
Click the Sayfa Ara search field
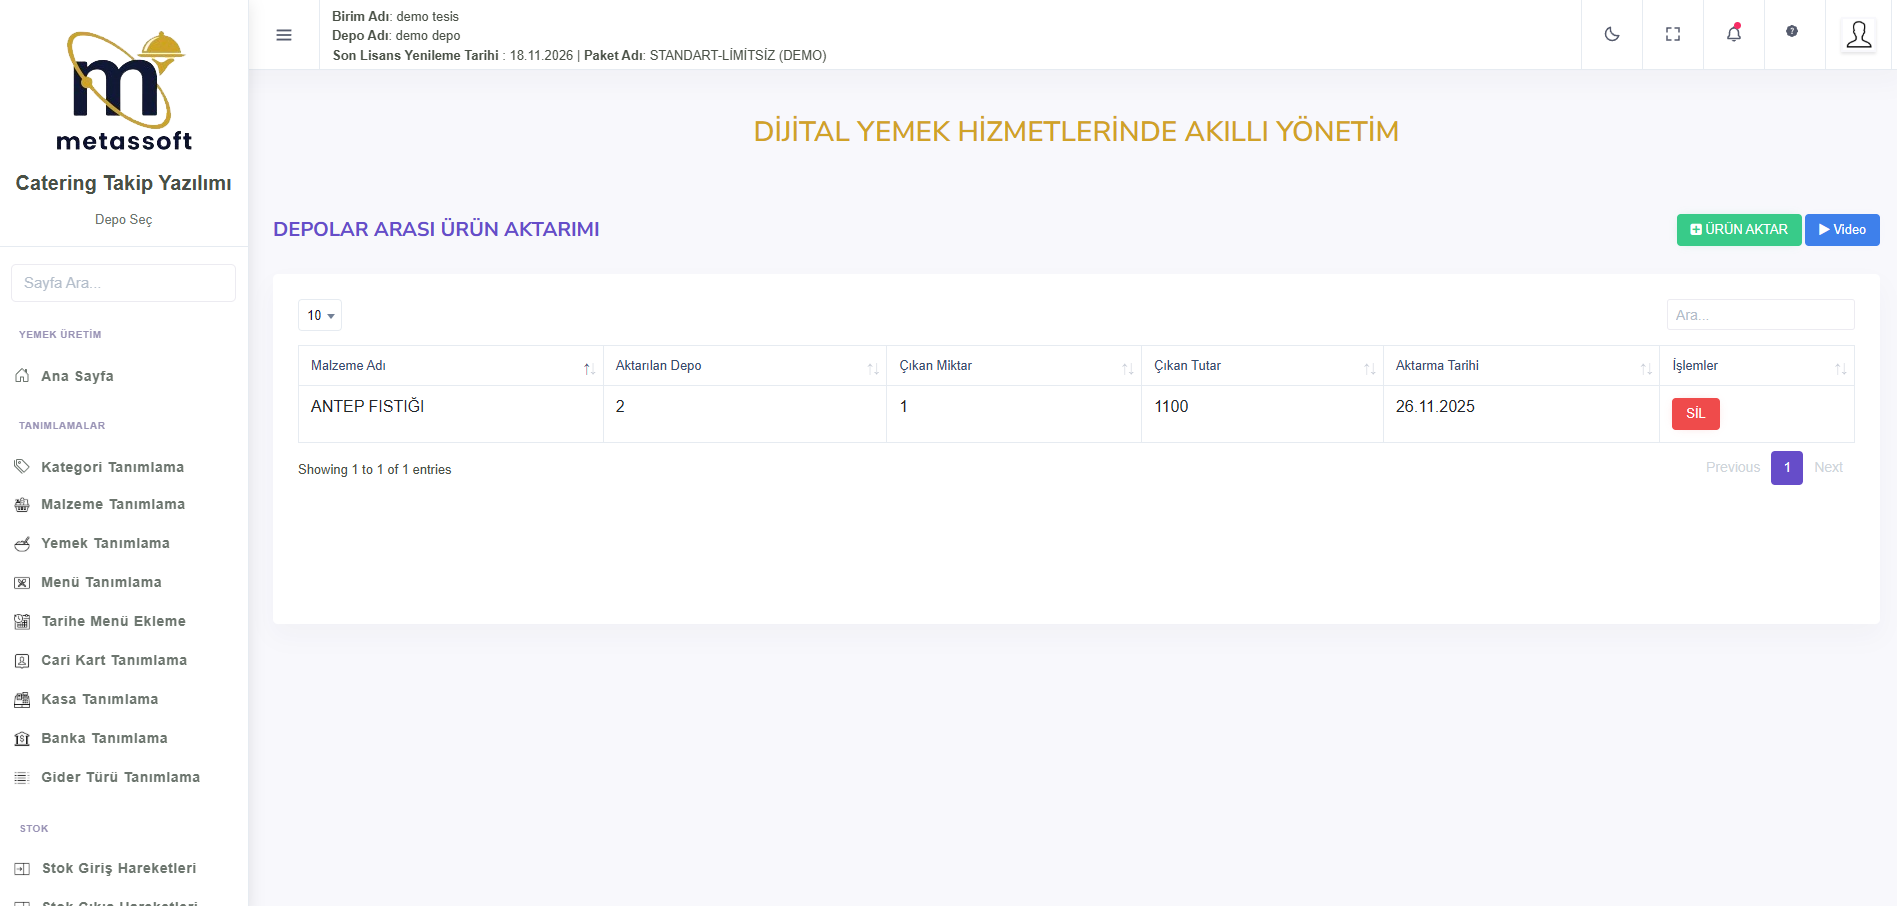[123, 283]
